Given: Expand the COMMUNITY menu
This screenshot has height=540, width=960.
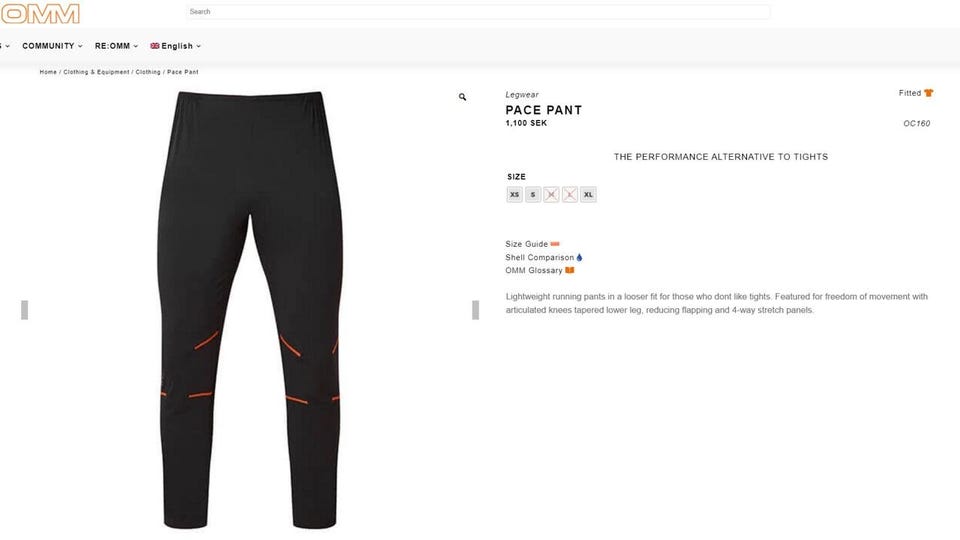Looking at the screenshot, I should (52, 46).
